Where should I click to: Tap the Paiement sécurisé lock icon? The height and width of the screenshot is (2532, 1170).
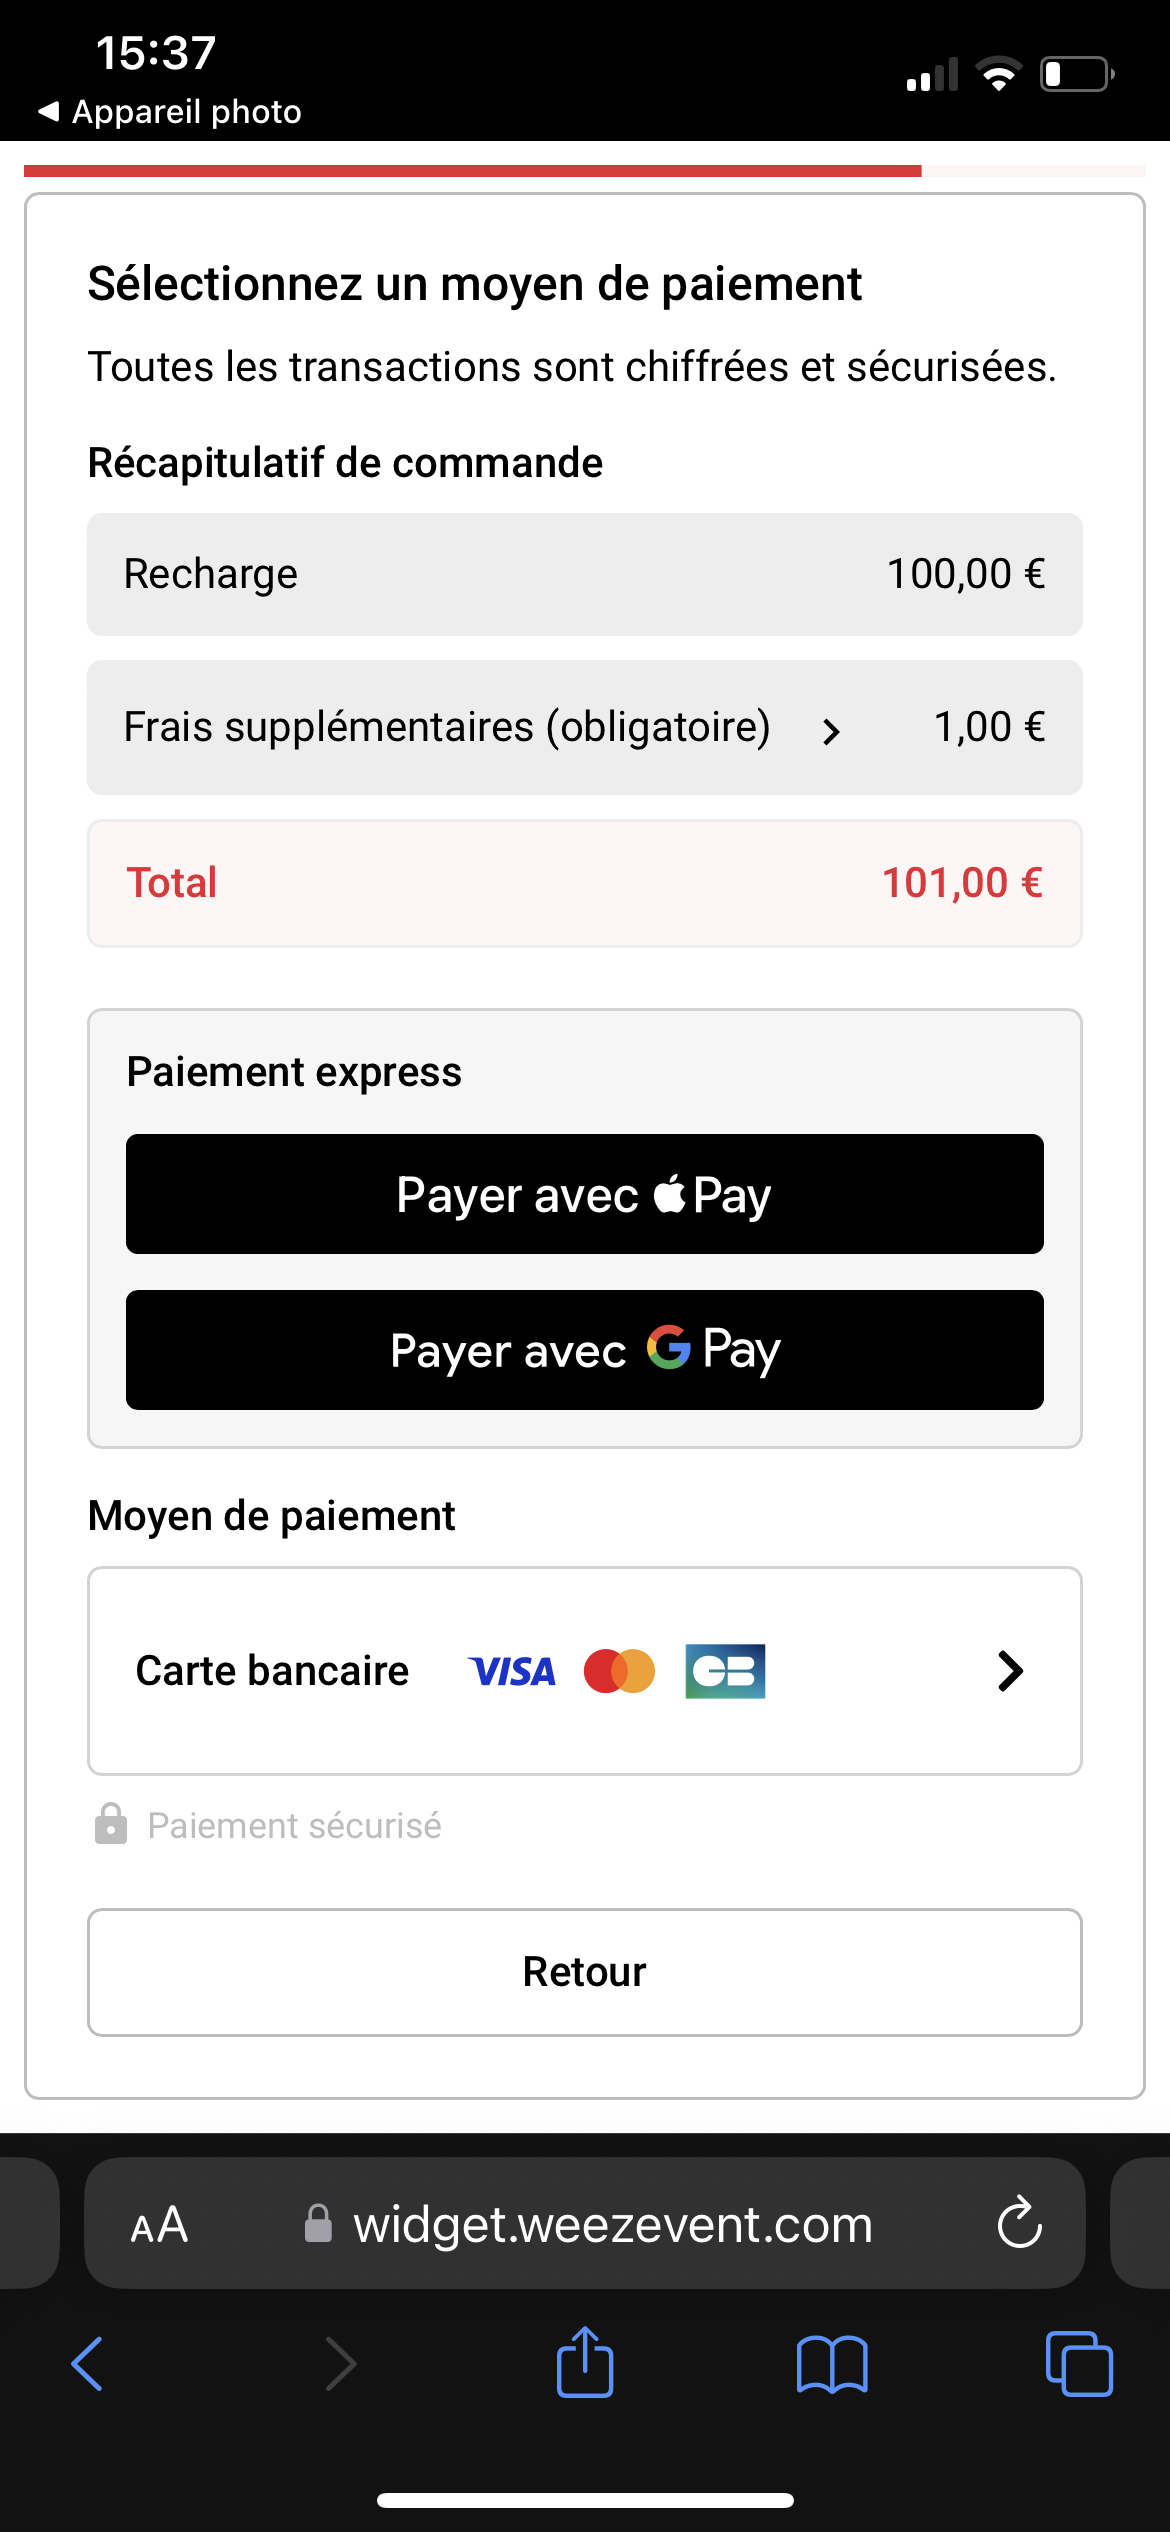tap(111, 1824)
